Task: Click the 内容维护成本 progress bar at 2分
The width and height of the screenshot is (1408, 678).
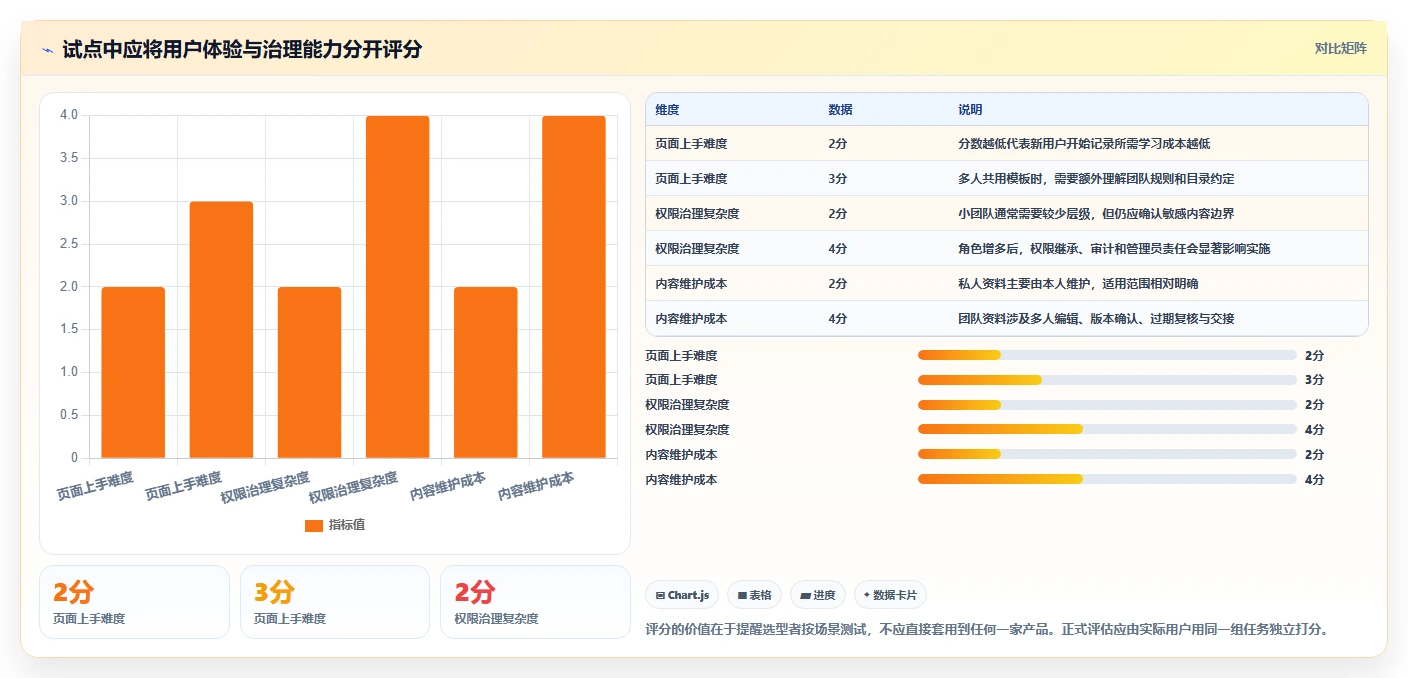Action: point(1107,455)
